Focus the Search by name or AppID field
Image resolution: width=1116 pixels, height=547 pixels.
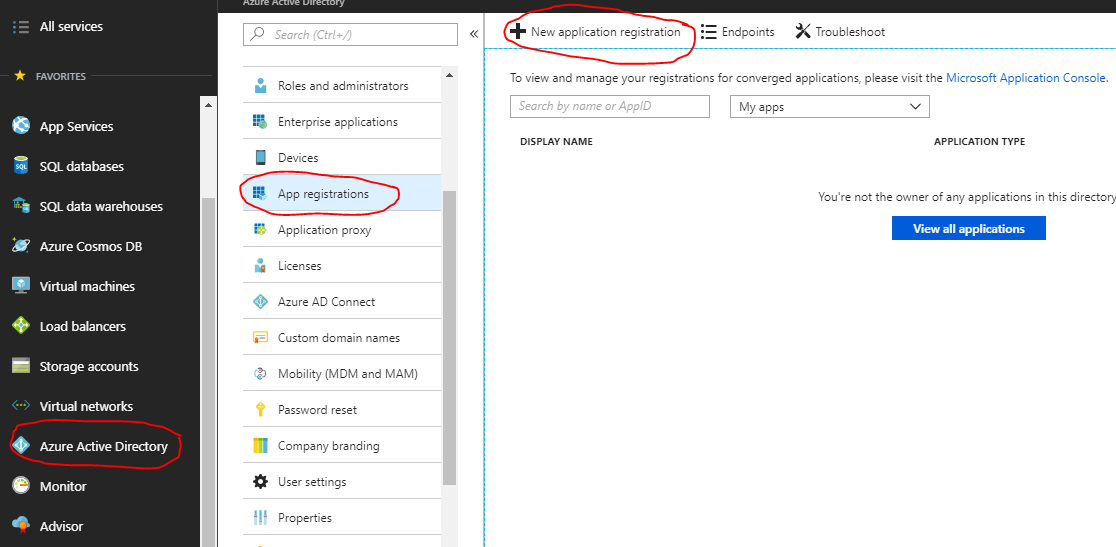pyautogui.click(x=610, y=106)
